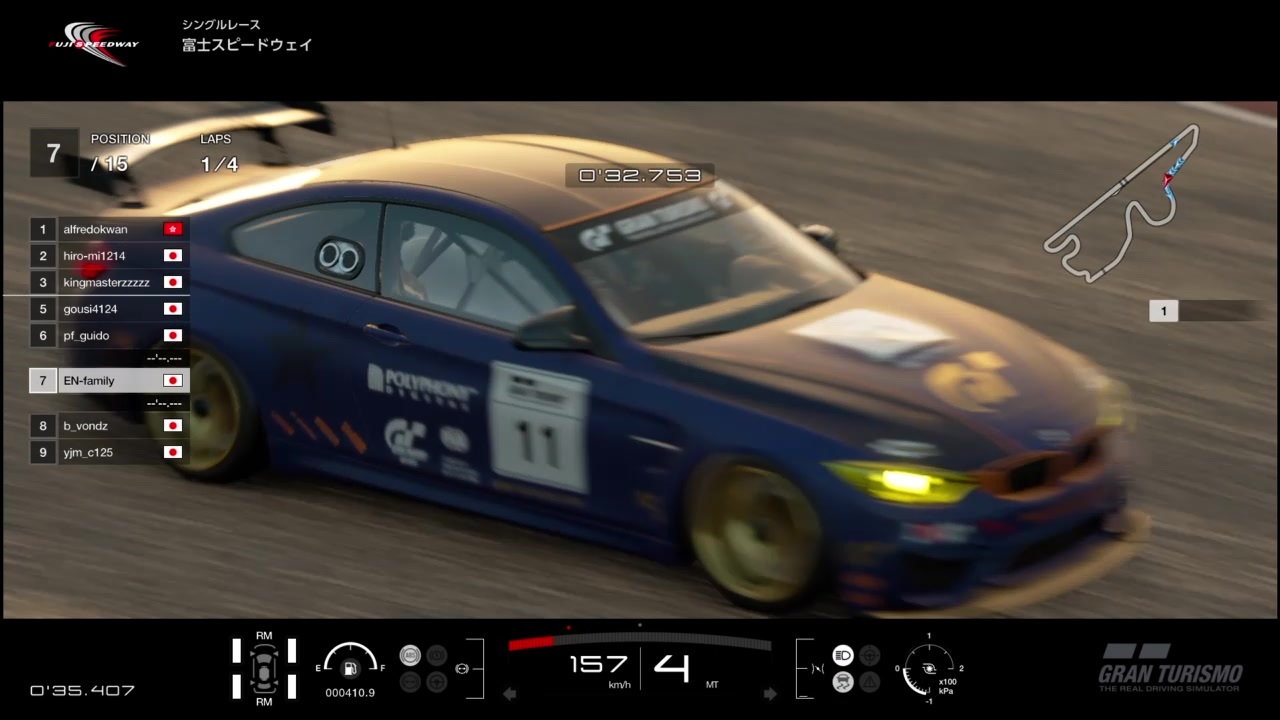Screen dimensions: 1280x720
Task: Click the Japan flag beside kingmasterzzzzz
Action: (x=173, y=282)
